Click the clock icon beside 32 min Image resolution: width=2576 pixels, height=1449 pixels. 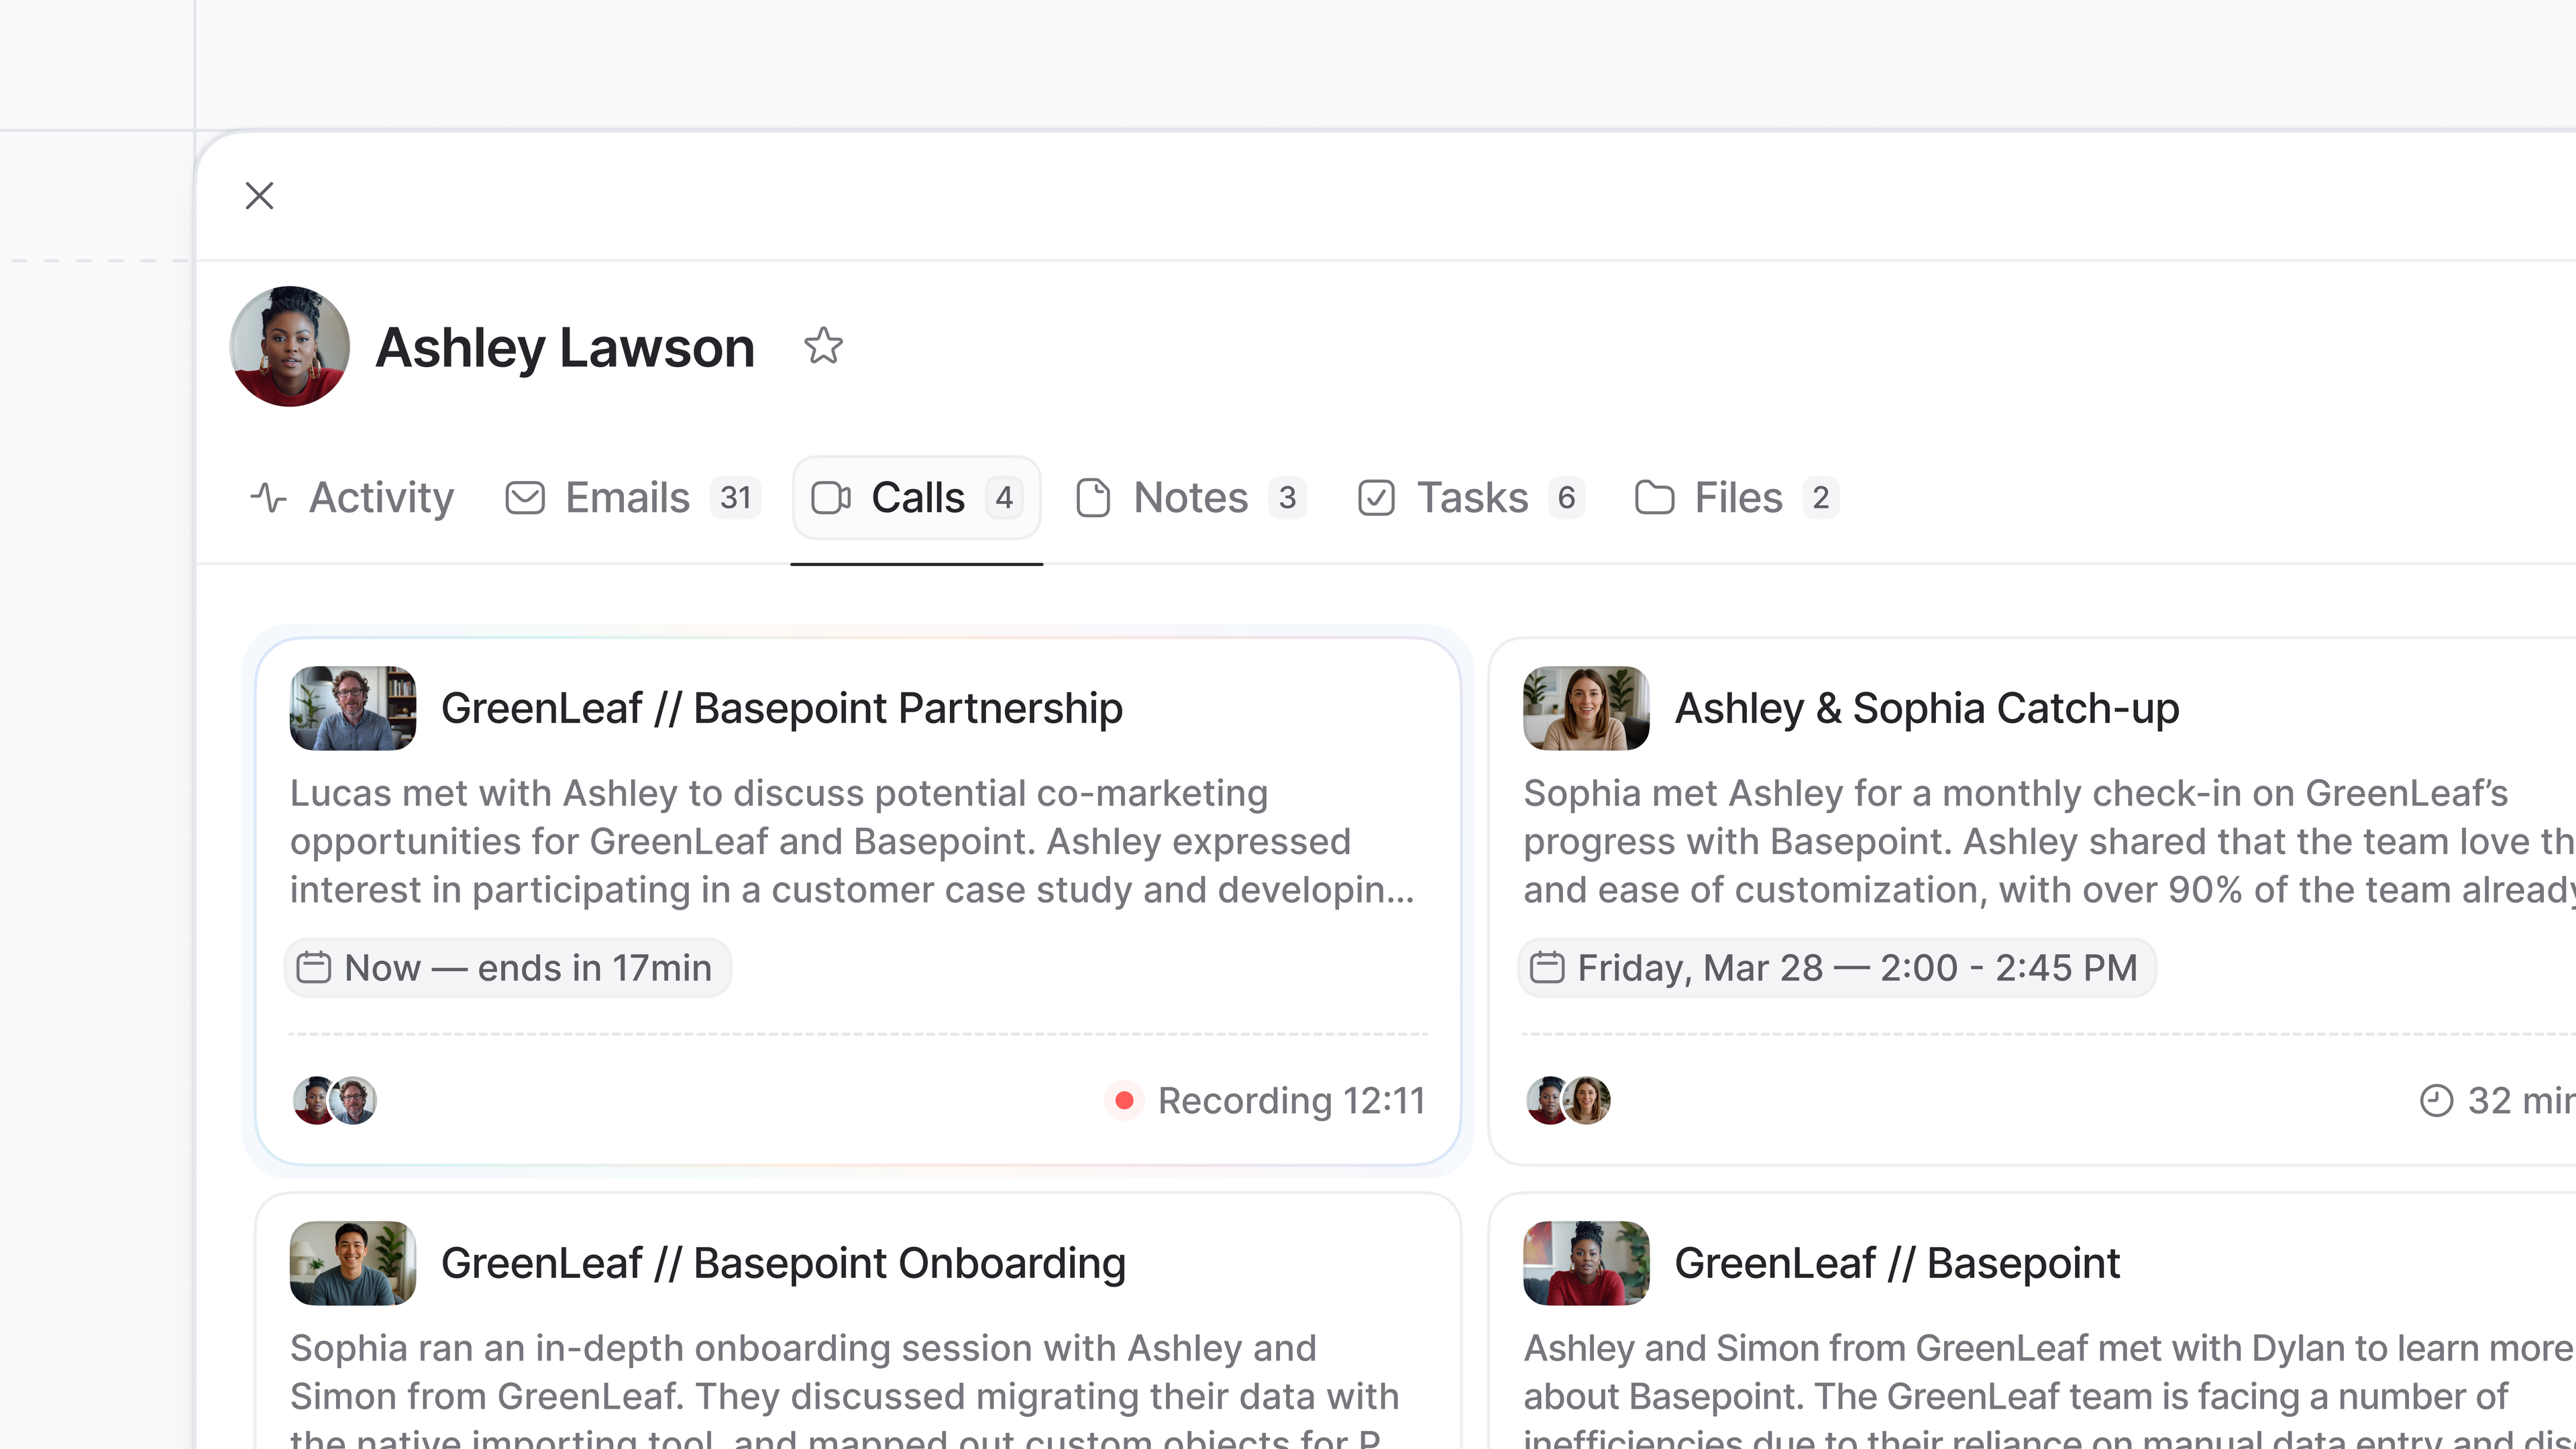[2436, 1100]
